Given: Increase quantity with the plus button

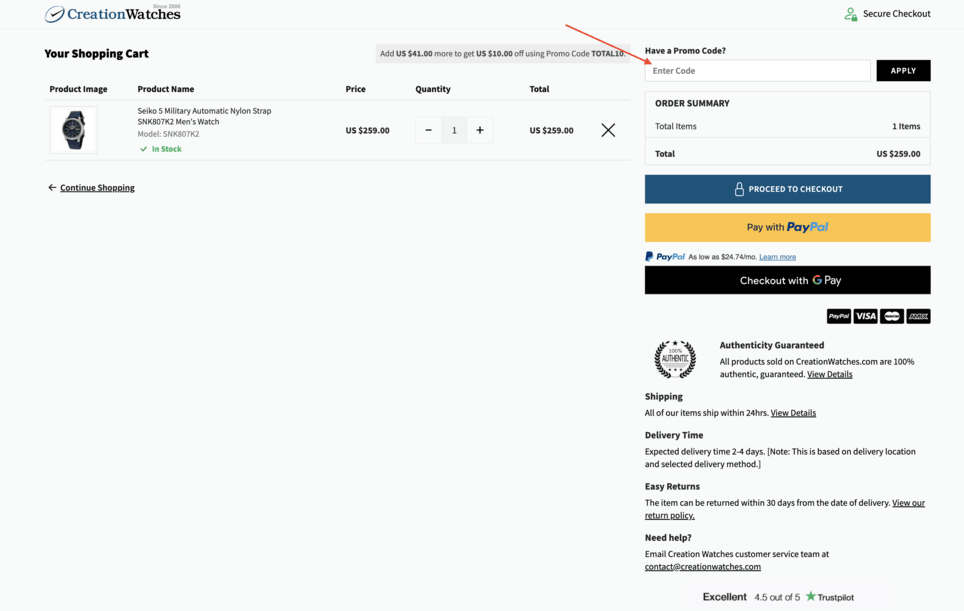Looking at the screenshot, I should click(x=480, y=130).
